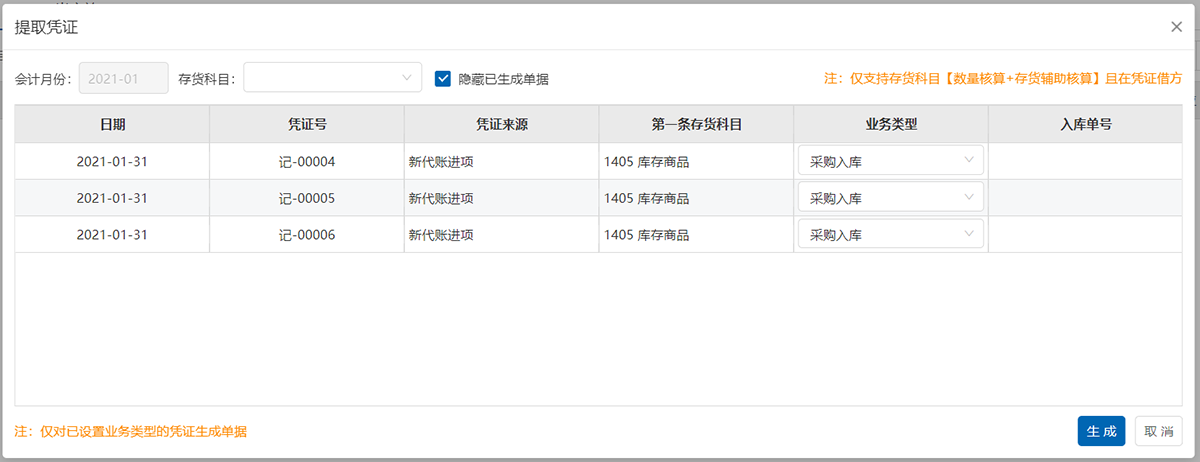
Task: Click 入库单号 cell in first row
Action: coord(1086,161)
